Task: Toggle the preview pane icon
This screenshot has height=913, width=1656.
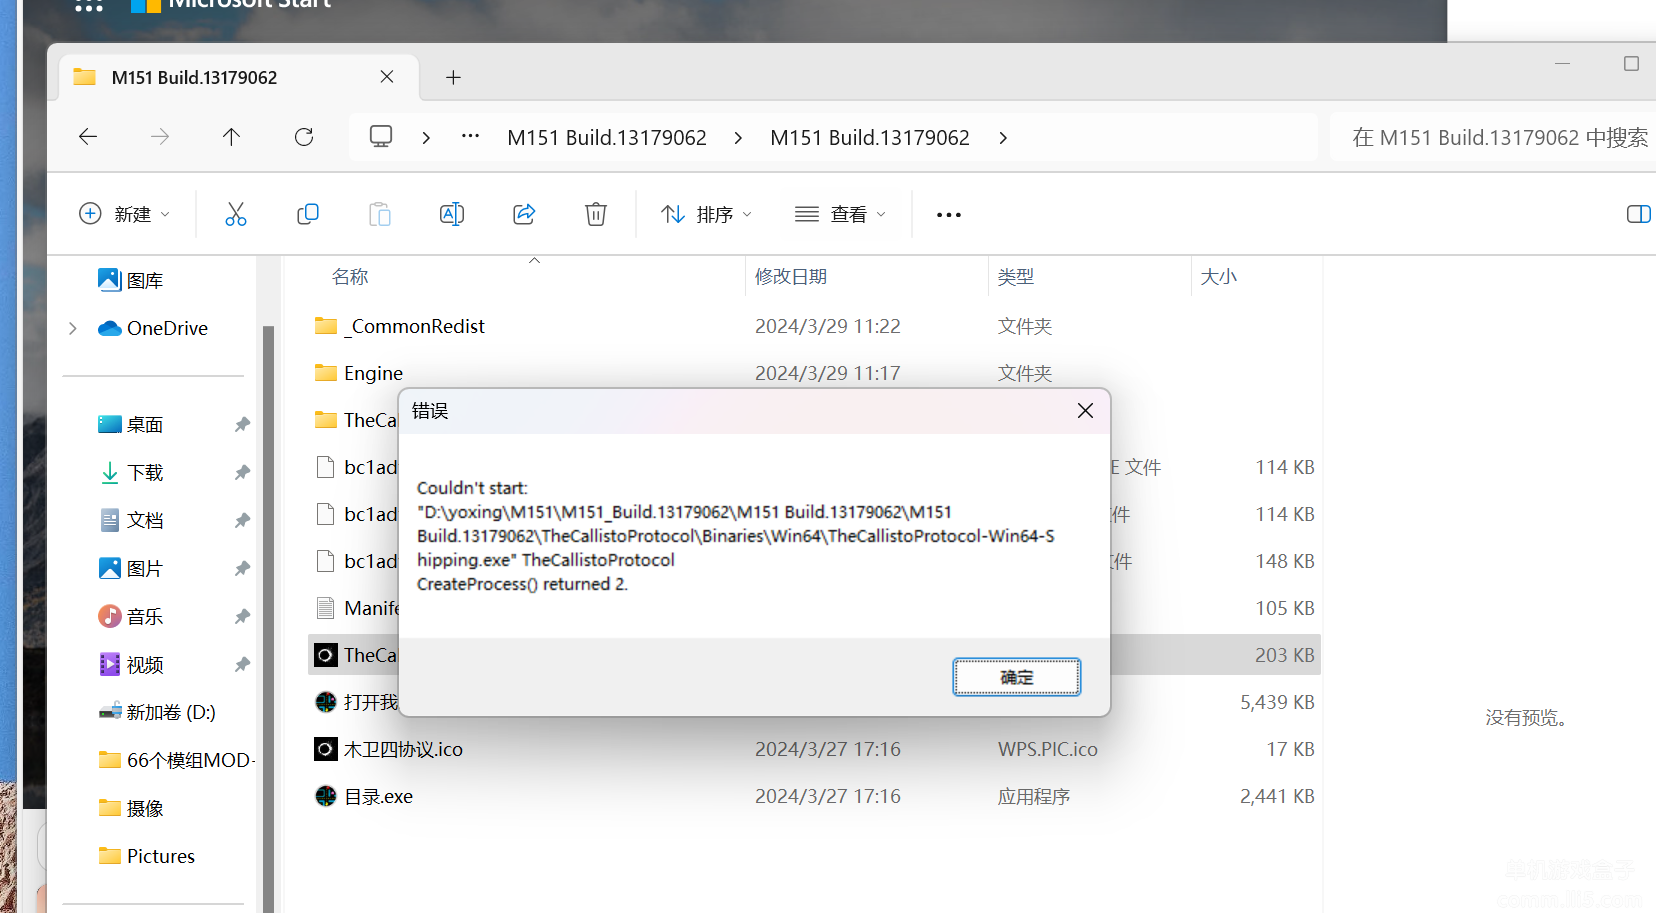Action: tap(1638, 214)
